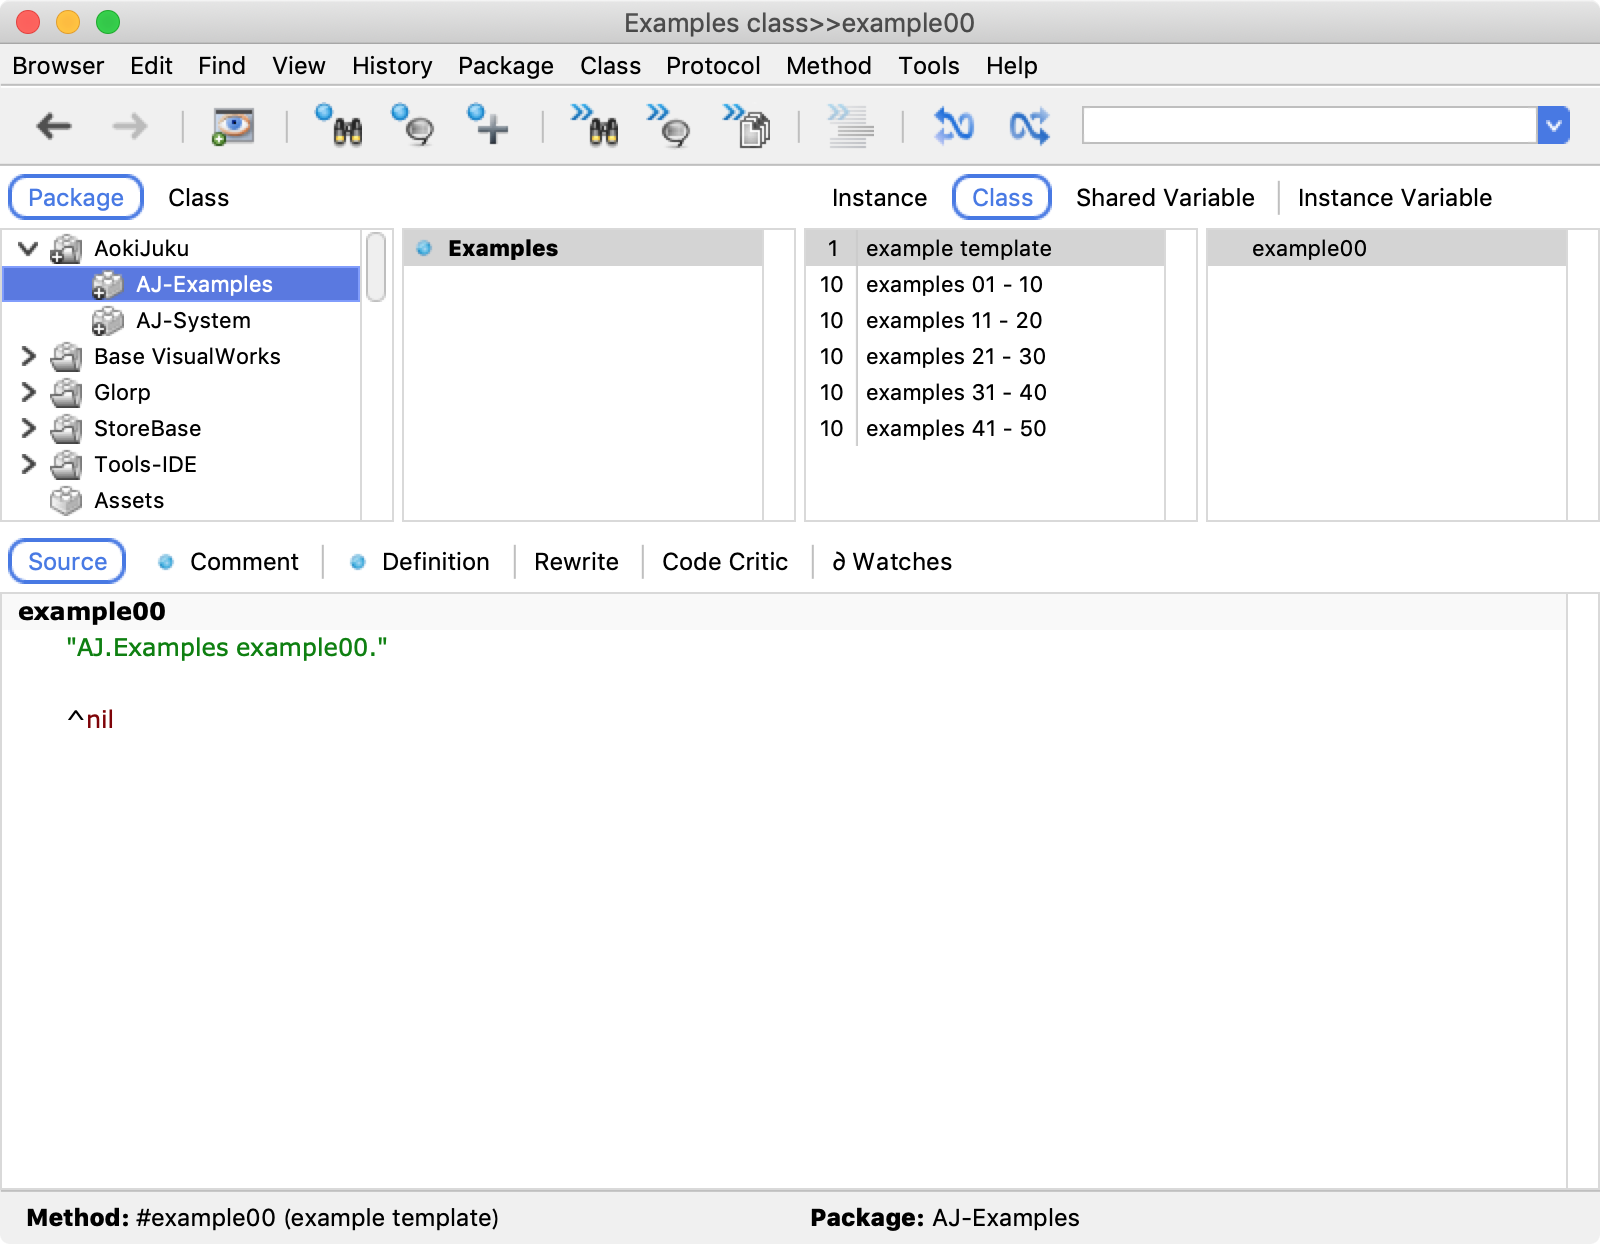1600x1244 pixels.
Task: Open the Method menu
Action: pyautogui.click(x=829, y=66)
